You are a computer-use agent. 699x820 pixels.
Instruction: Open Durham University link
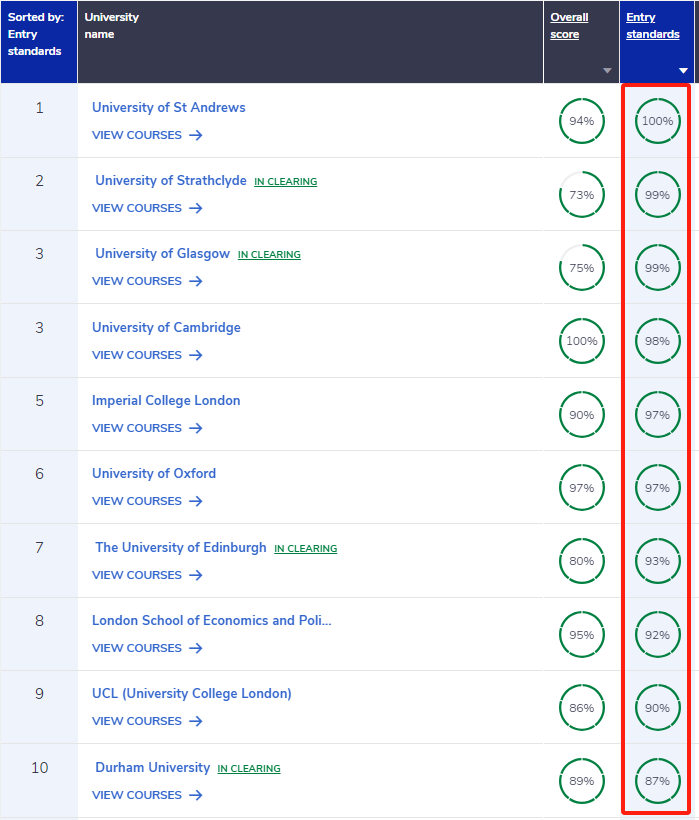(152, 768)
